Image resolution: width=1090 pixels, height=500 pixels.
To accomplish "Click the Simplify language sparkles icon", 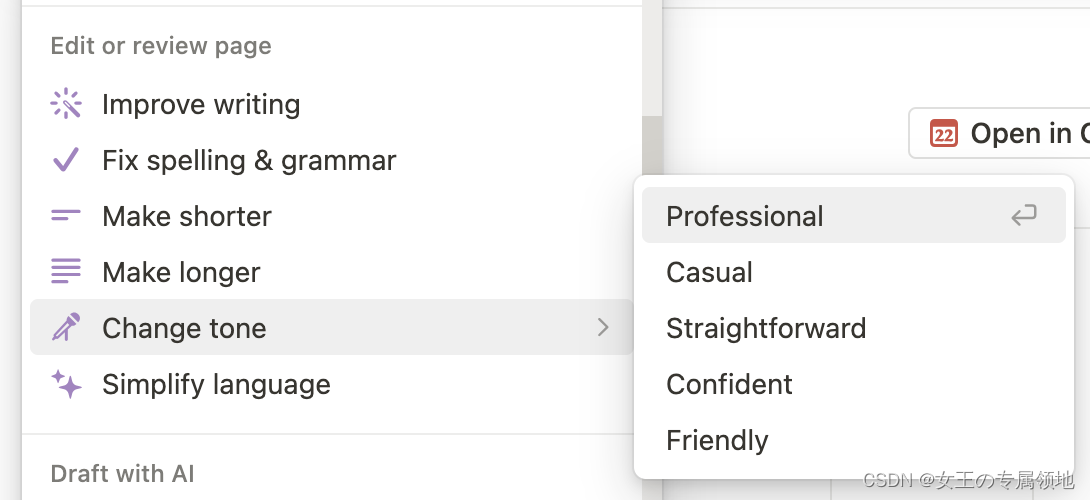I will point(66,384).
